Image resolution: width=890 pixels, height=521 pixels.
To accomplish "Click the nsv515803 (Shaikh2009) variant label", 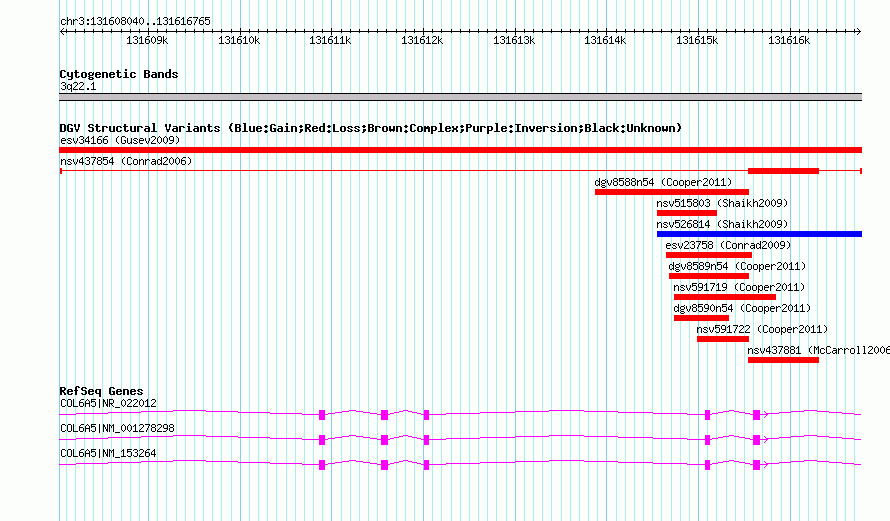I will [722, 203].
